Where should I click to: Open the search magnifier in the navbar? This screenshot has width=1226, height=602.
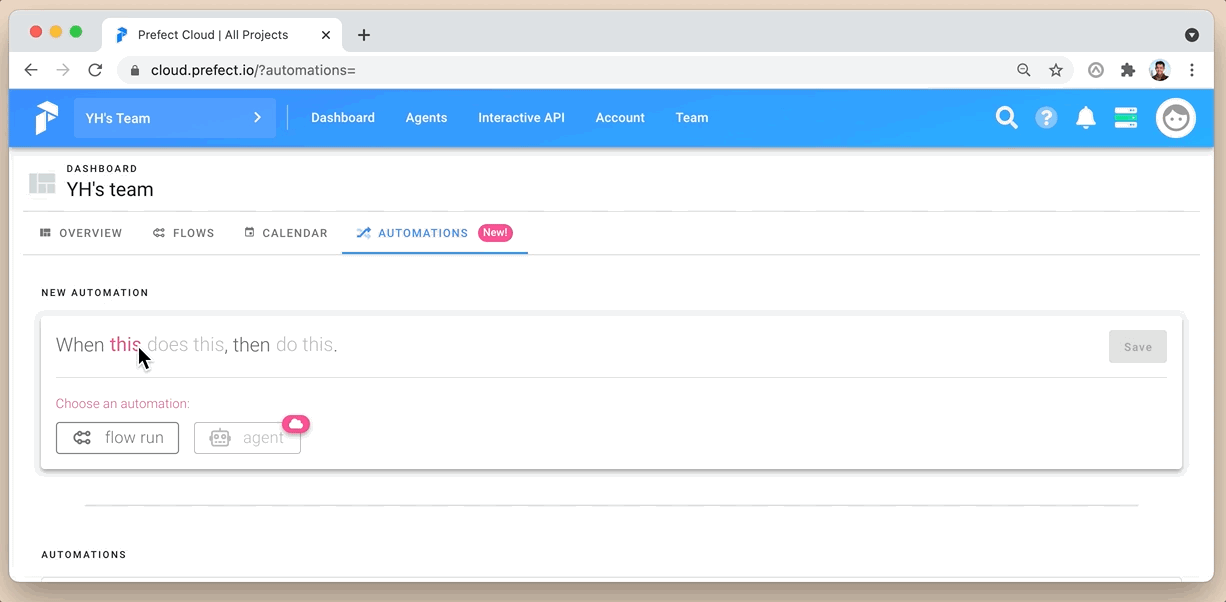coord(1006,118)
